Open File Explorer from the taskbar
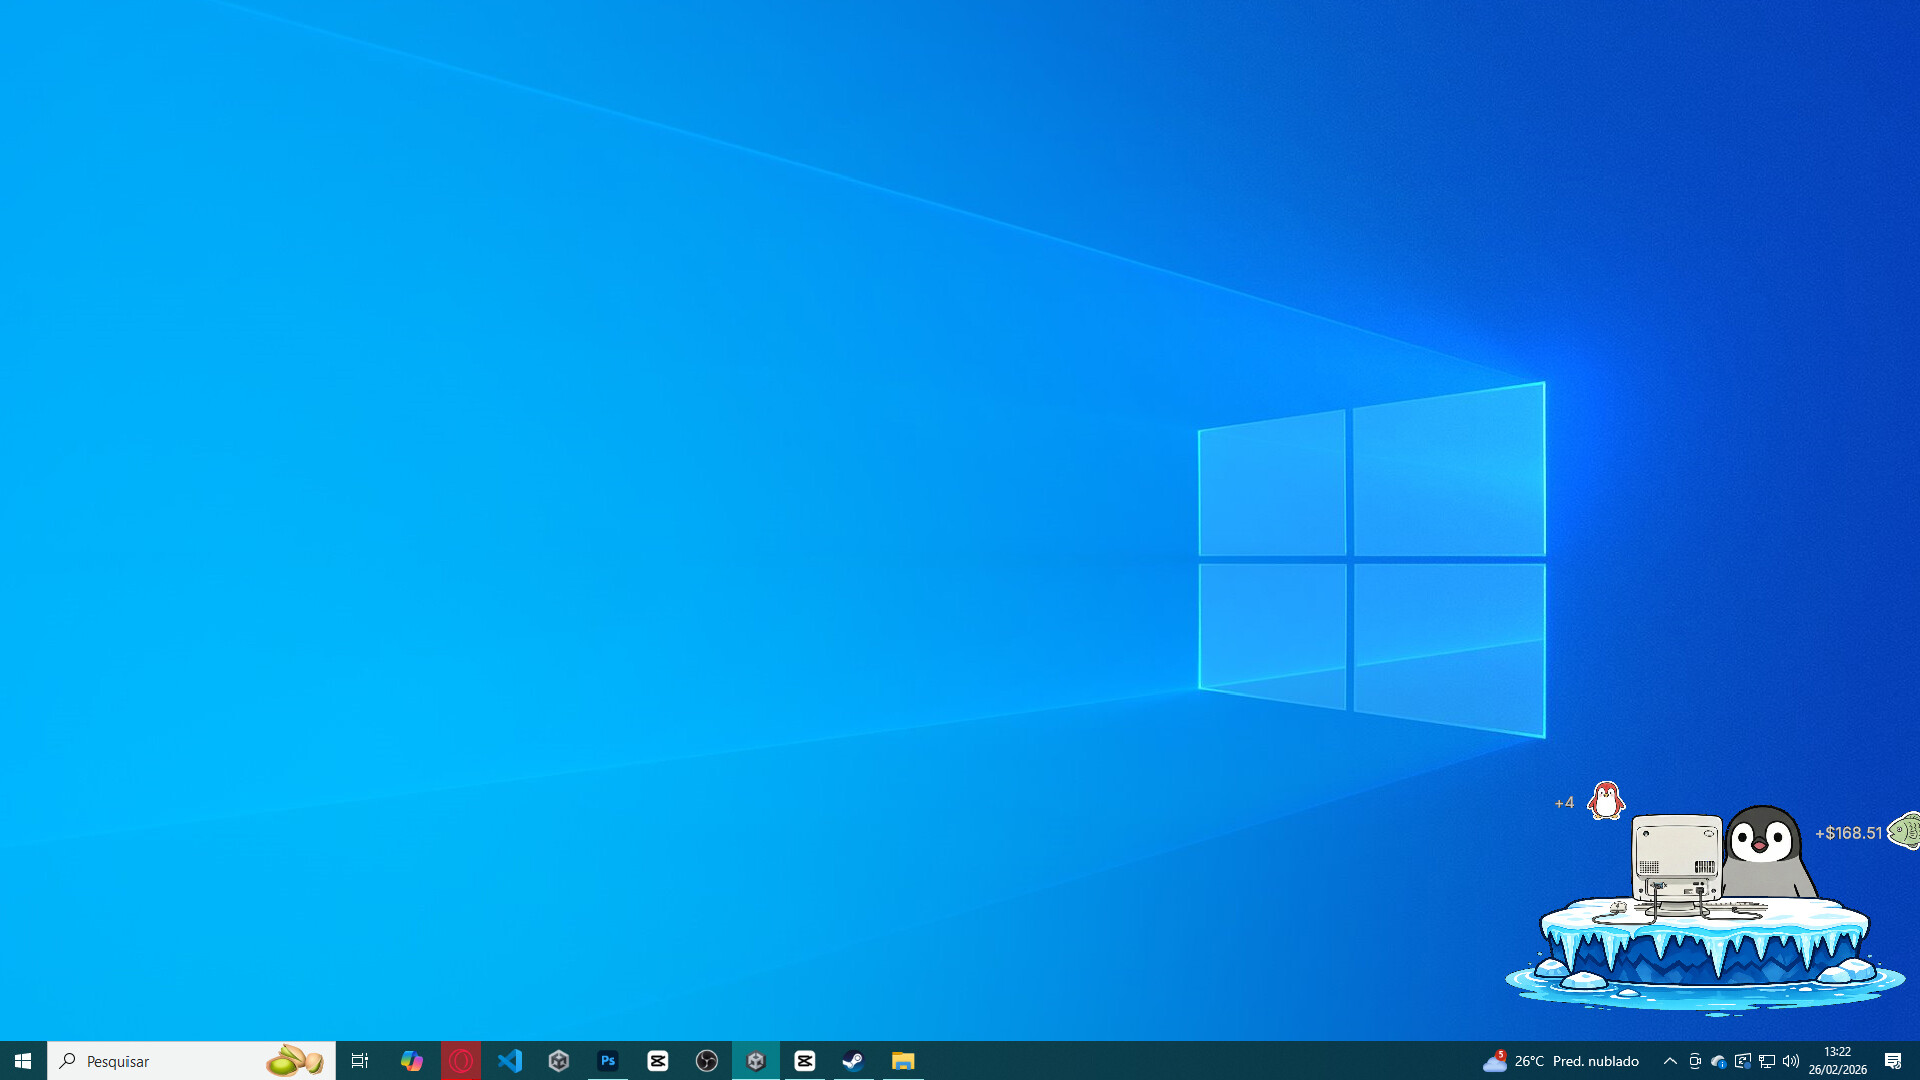 point(903,1061)
